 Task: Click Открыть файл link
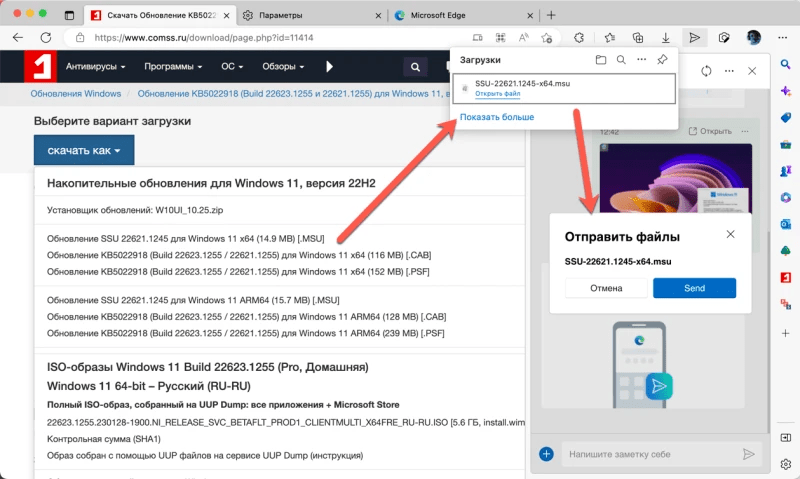[497, 94]
